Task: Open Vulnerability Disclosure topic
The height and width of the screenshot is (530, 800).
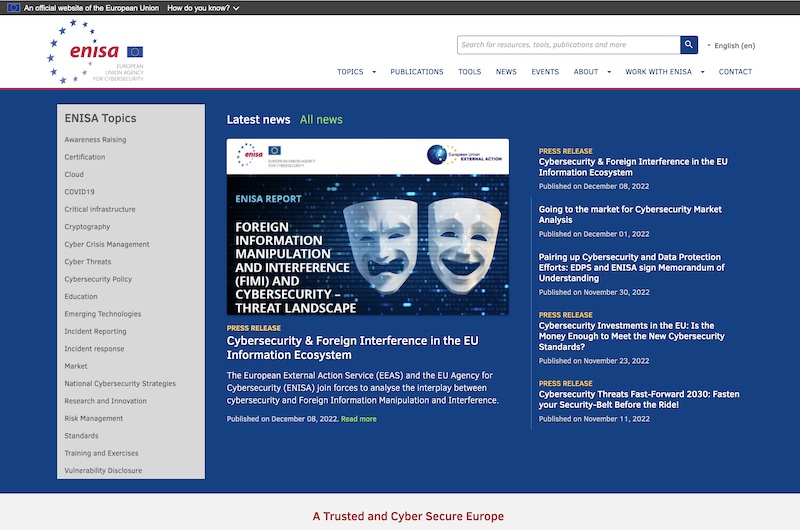Action: point(103,470)
